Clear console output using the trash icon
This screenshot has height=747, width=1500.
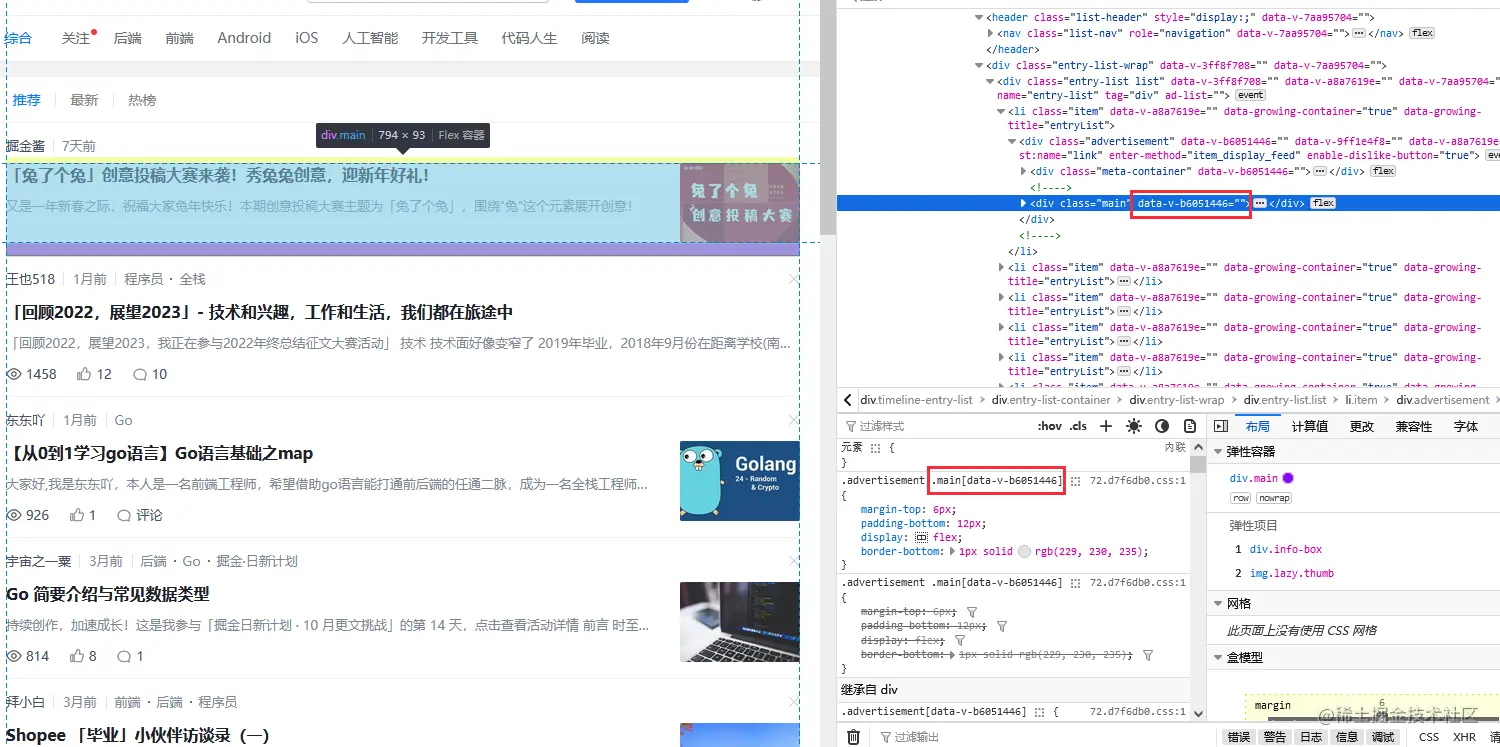click(x=853, y=736)
